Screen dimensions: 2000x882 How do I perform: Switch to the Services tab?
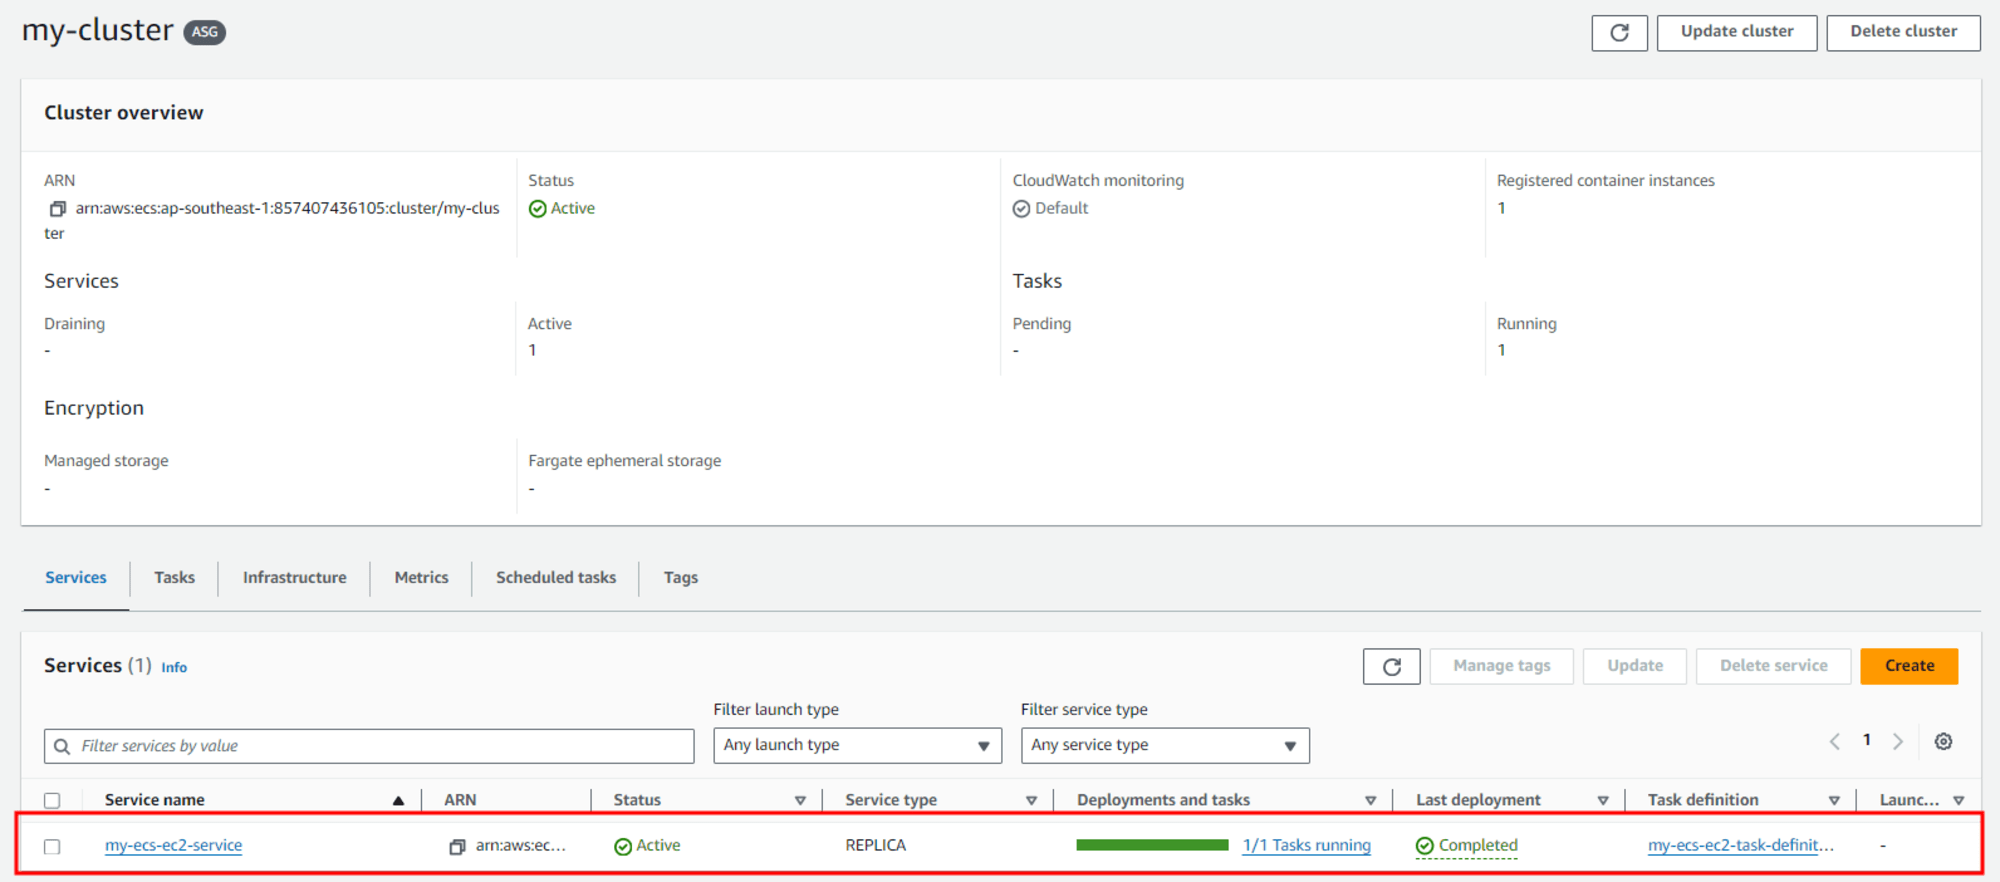click(76, 578)
